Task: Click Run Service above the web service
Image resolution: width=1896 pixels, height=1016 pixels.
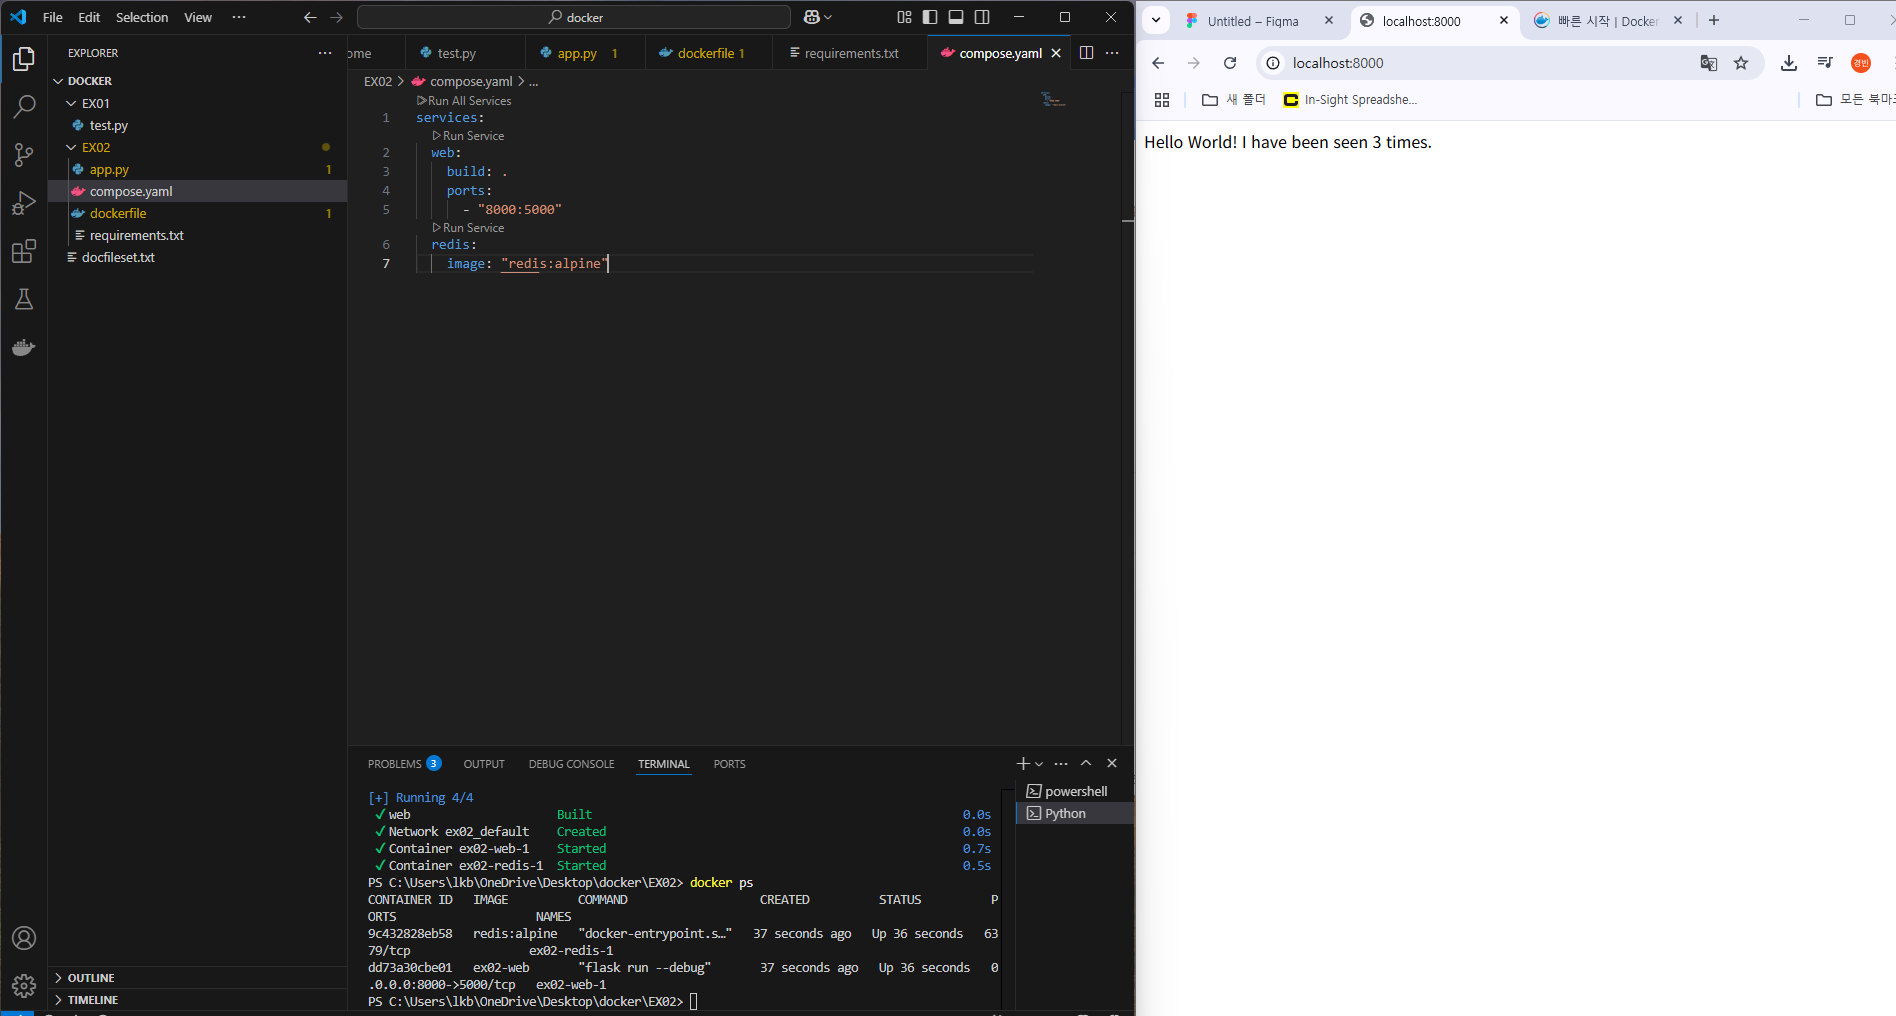Action: [x=468, y=136]
